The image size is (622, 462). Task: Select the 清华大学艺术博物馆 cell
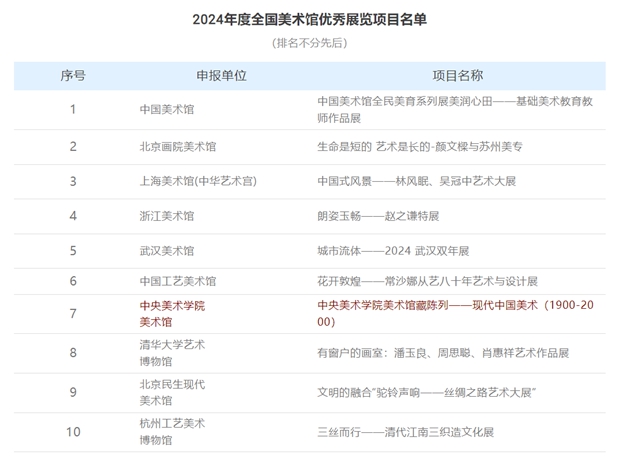tap(172, 353)
